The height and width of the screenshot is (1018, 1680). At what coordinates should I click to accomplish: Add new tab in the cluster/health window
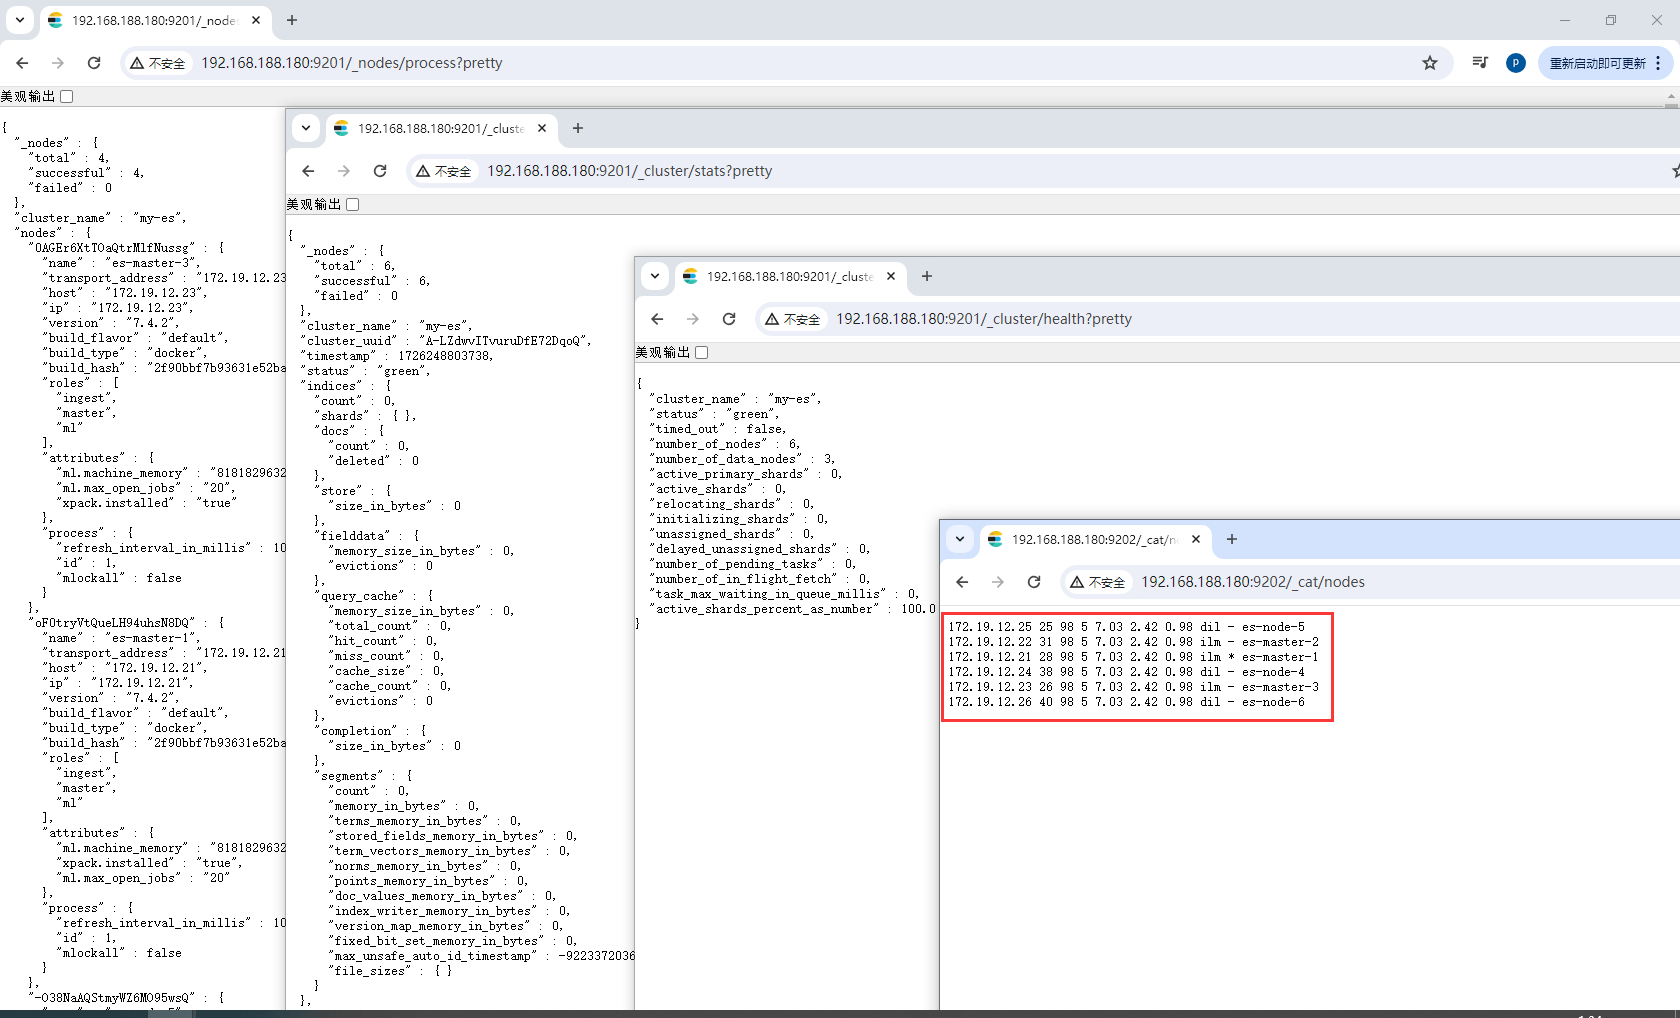[927, 276]
